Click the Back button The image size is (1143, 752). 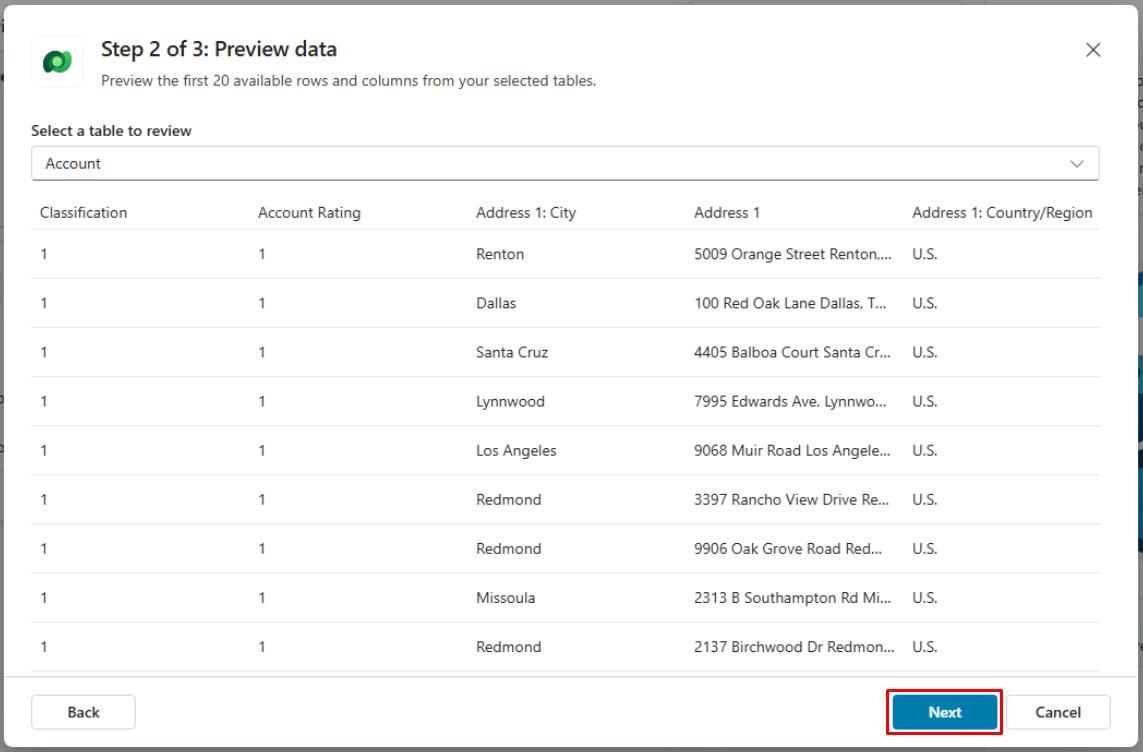tap(83, 711)
